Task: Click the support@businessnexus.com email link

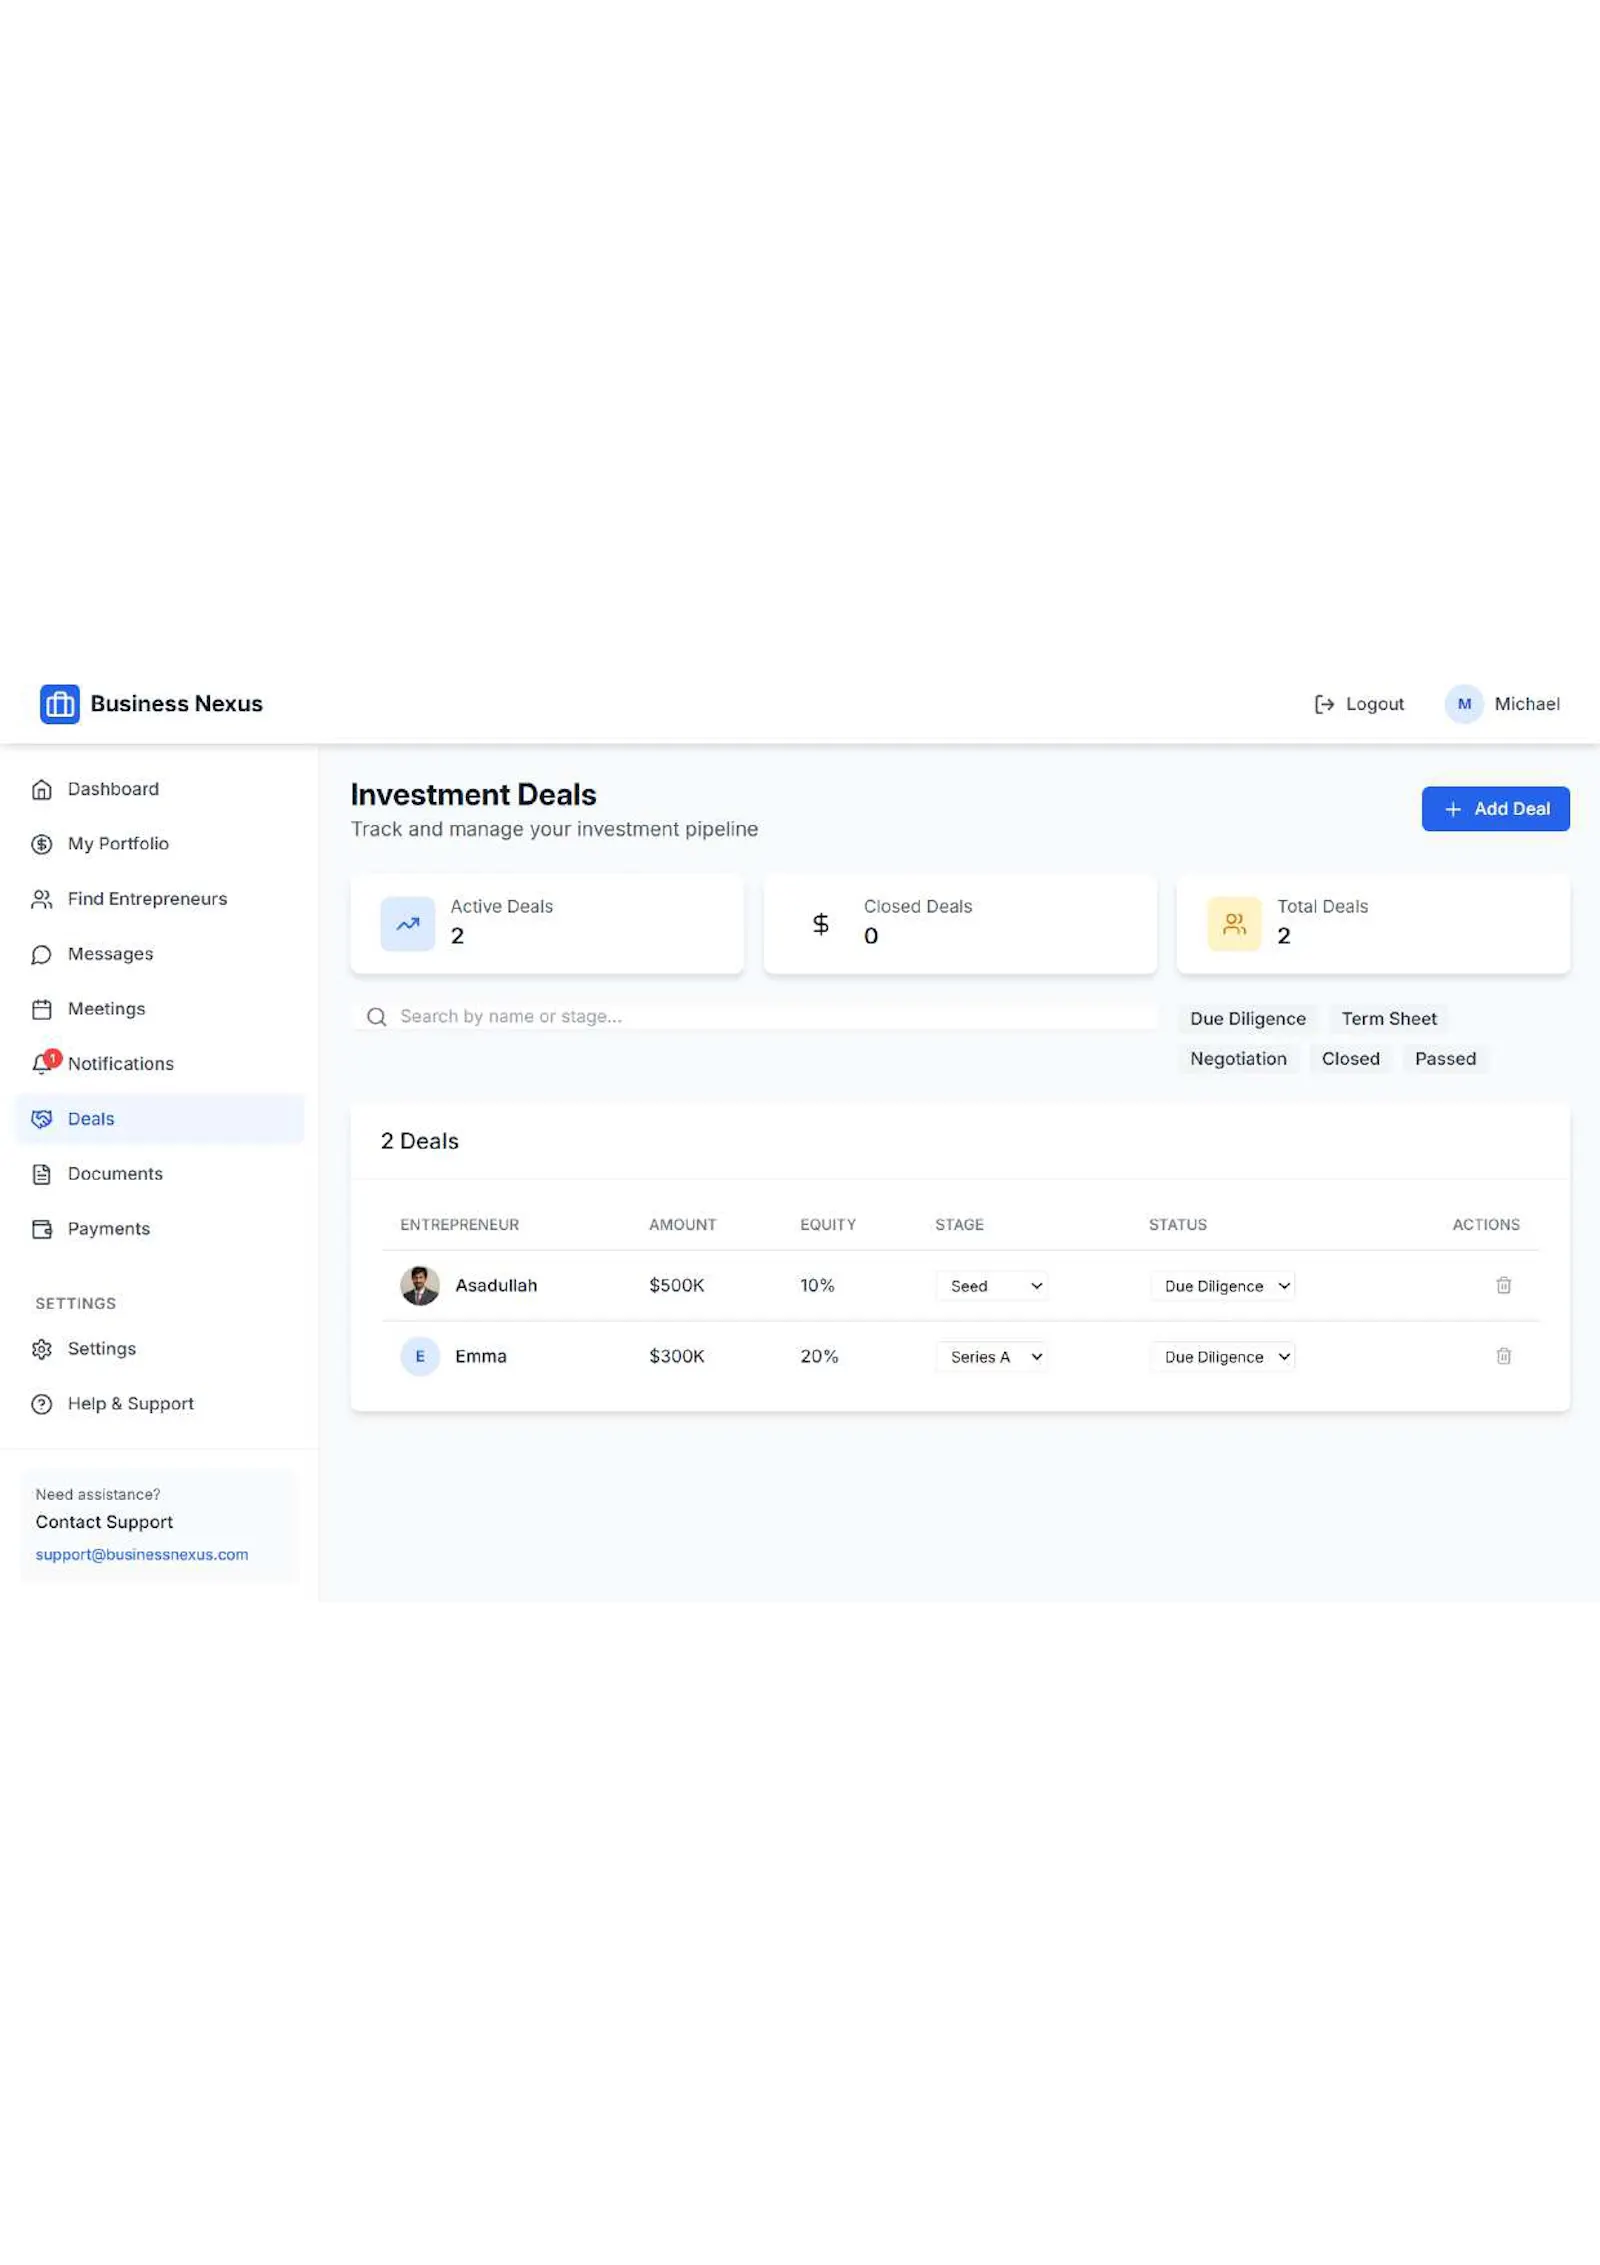Action: pyautogui.click(x=142, y=1554)
